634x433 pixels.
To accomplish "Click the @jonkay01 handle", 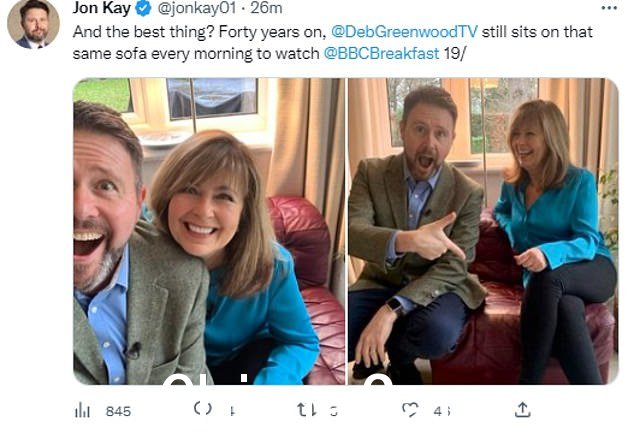I will (x=196, y=8).
